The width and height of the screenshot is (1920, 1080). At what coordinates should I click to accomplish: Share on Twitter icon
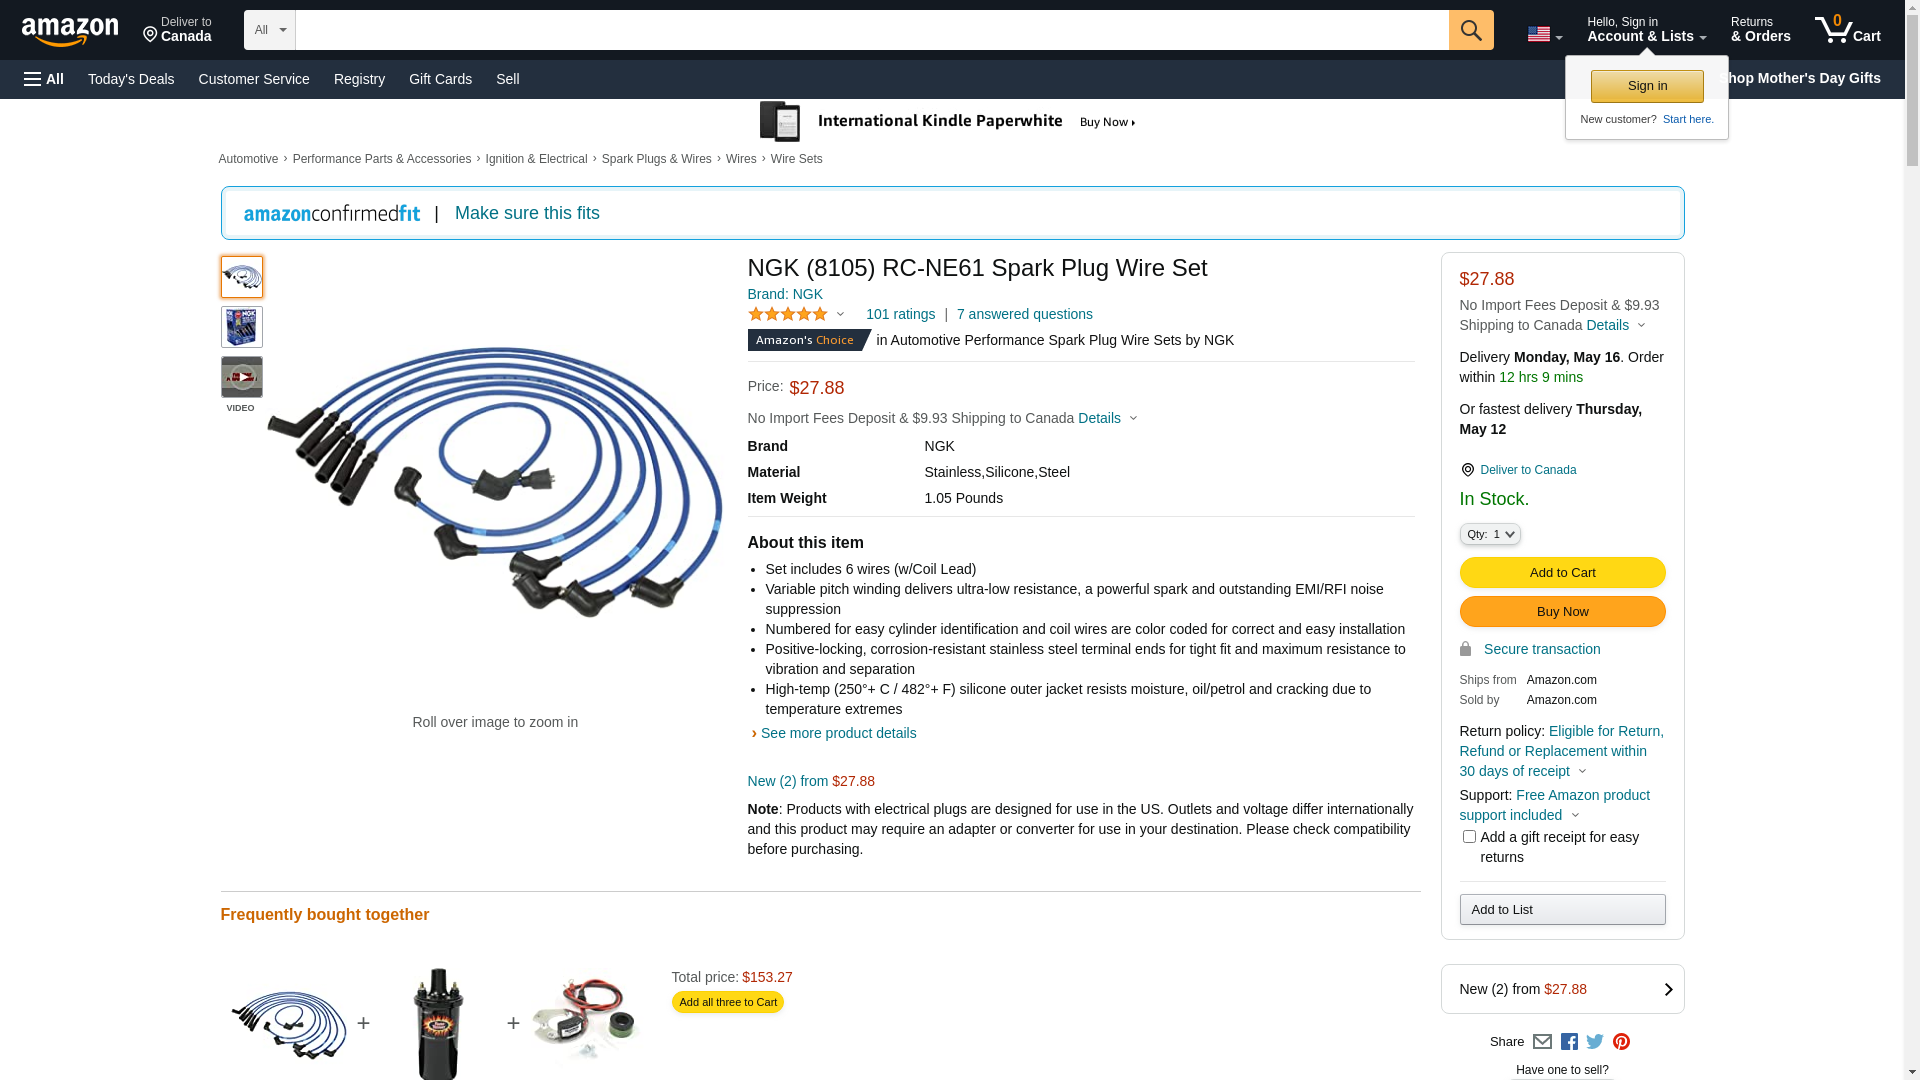point(1595,1042)
